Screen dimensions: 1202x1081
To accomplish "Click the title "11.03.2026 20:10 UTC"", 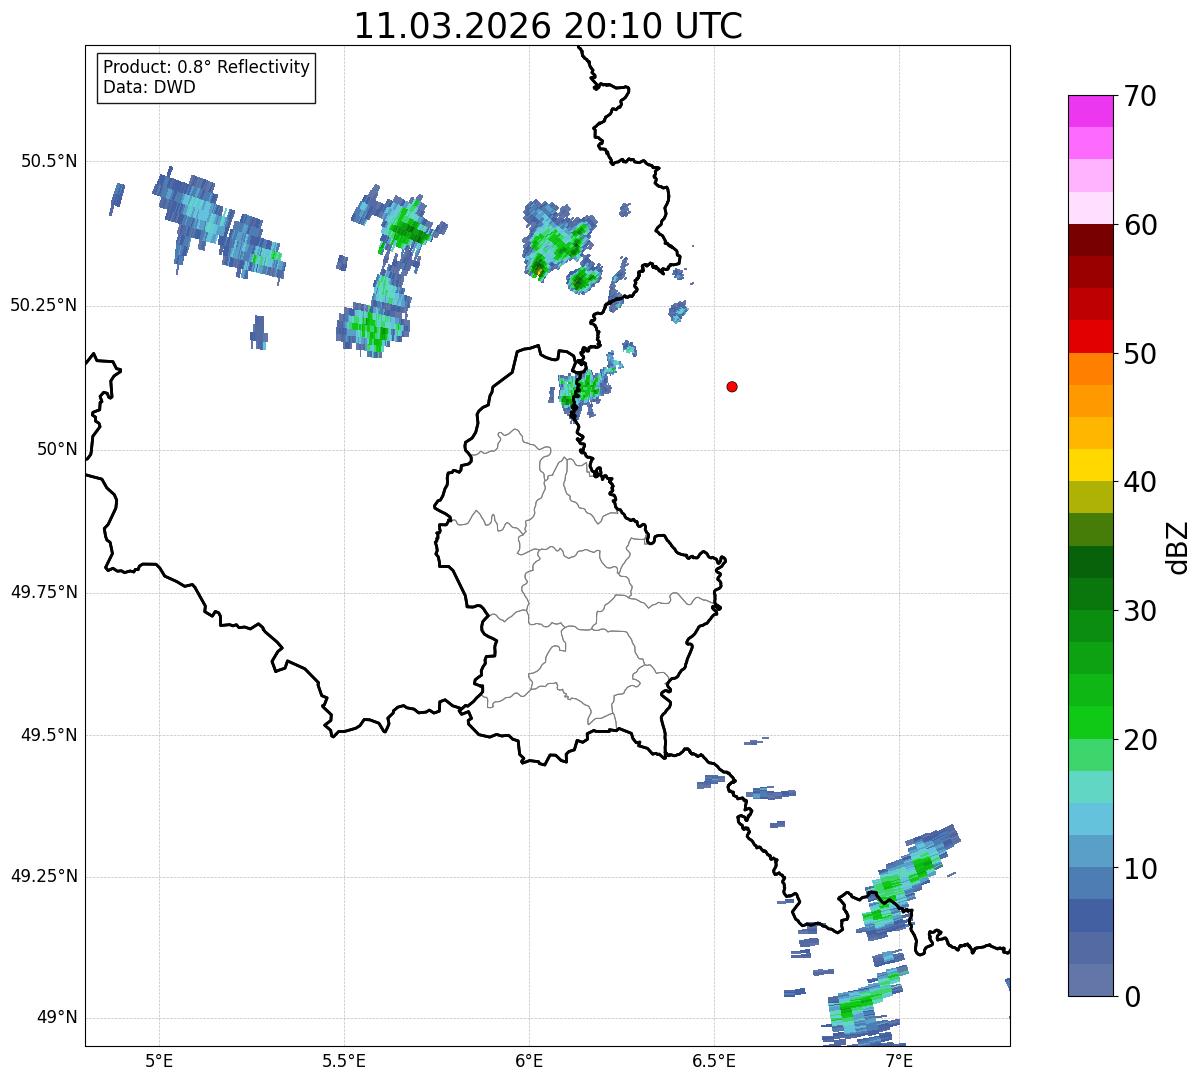I will pos(548,26).
